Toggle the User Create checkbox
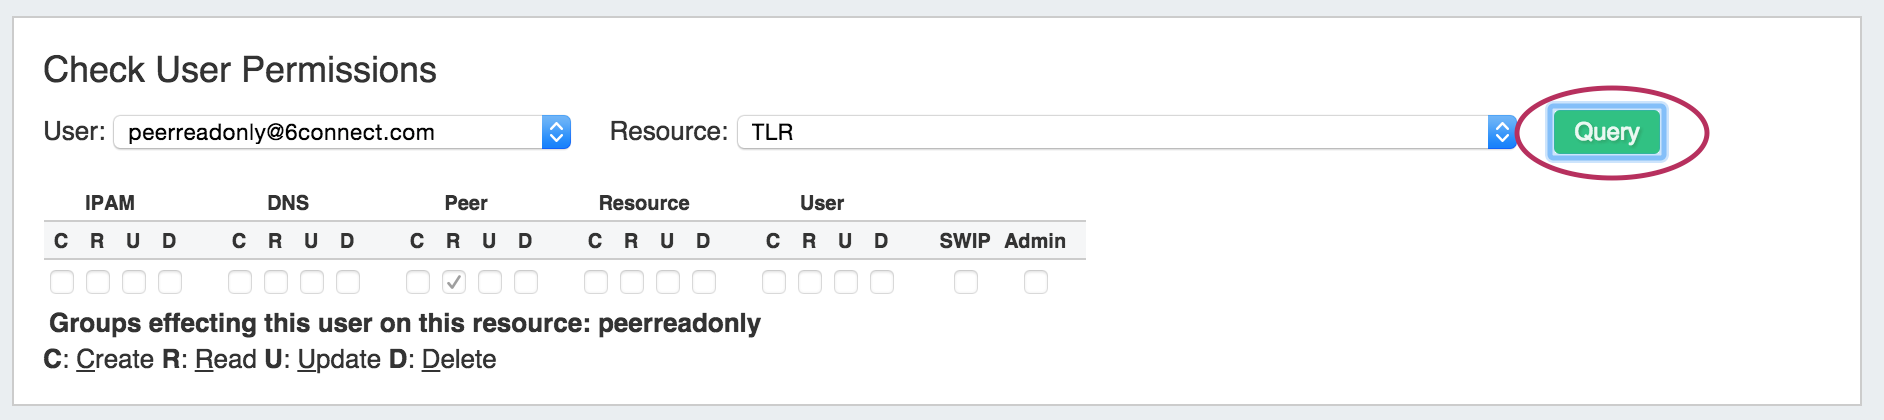 pyautogui.click(x=774, y=282)
